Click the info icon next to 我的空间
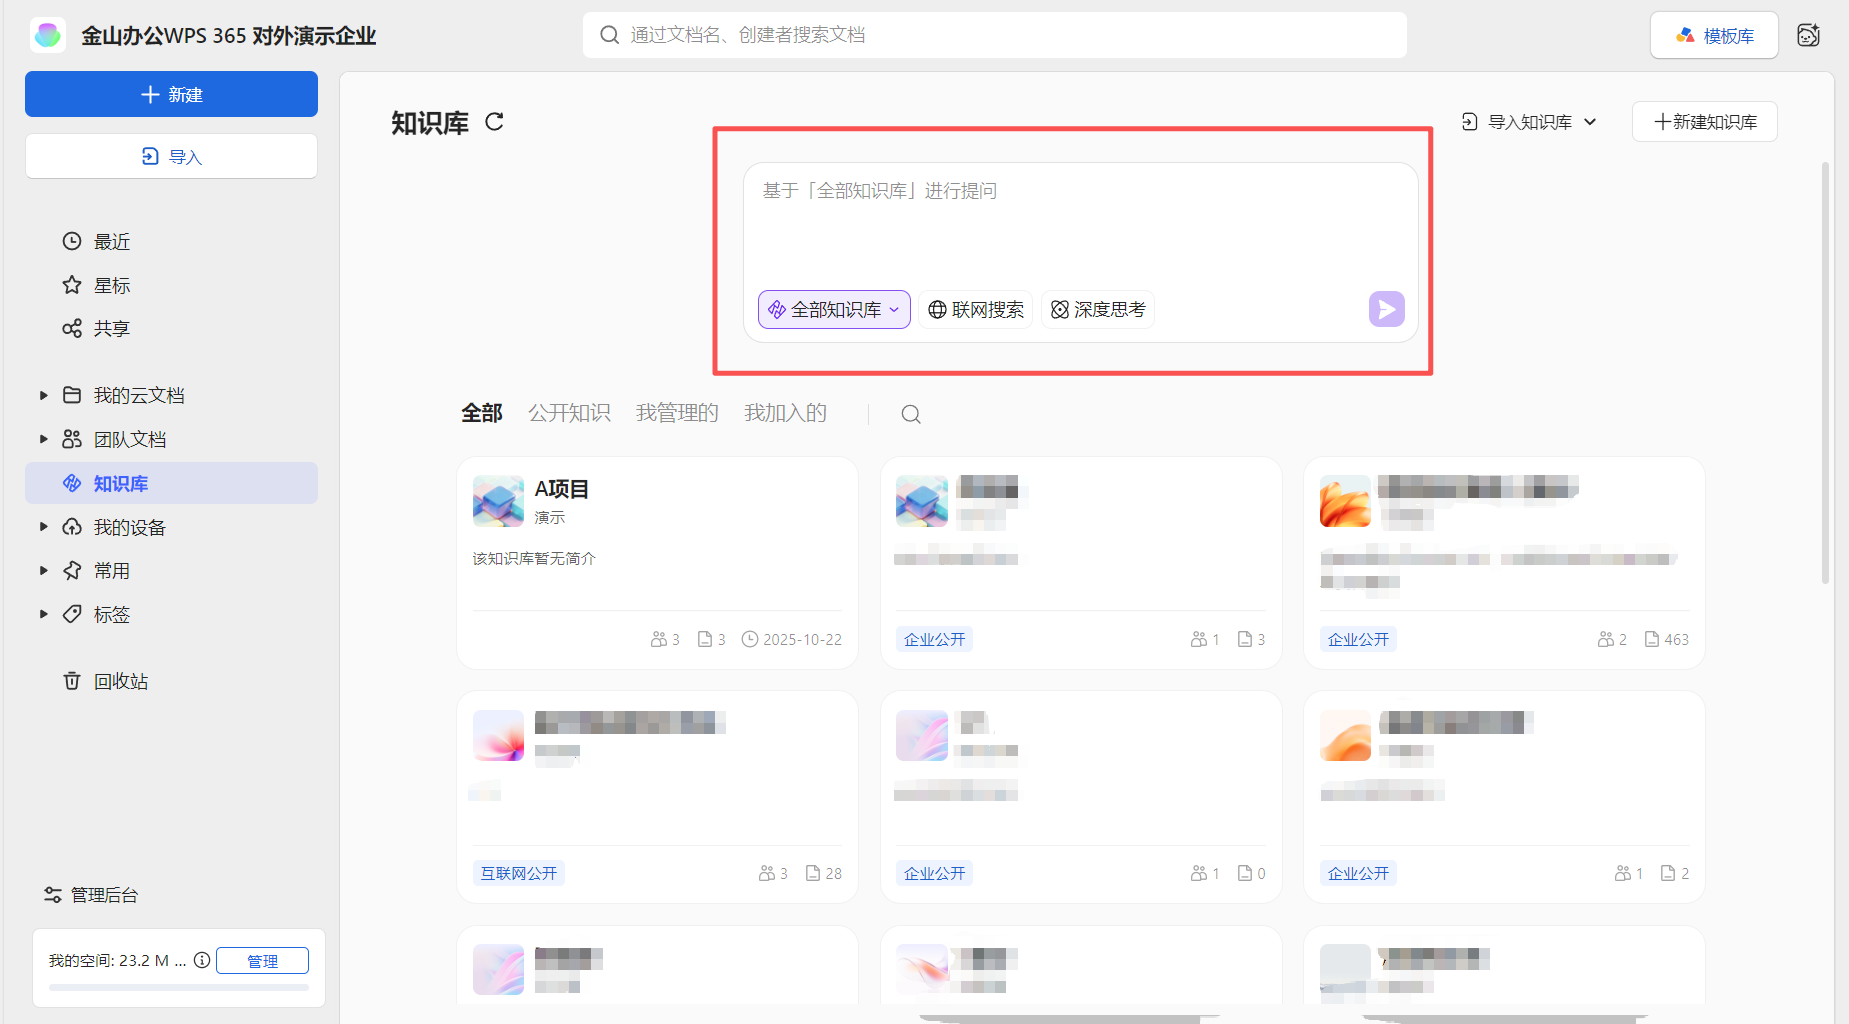The width and height of the screenshot is (1849, 1024). click(x=202, y=960)
